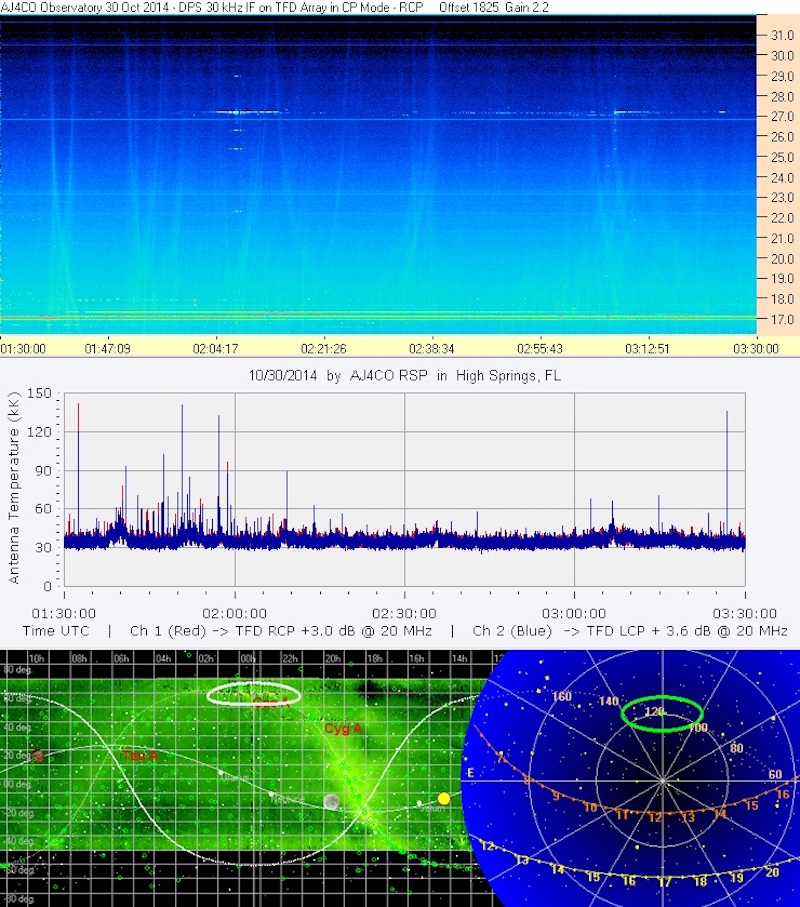Click the 150 value on temperature axis
Image resolution: width=800 pixels, height=907 pixels.
click(x=43, y=394)
